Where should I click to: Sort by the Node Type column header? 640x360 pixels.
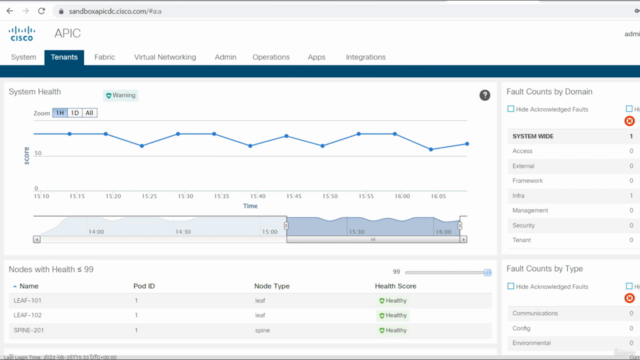tap(272, 286)
